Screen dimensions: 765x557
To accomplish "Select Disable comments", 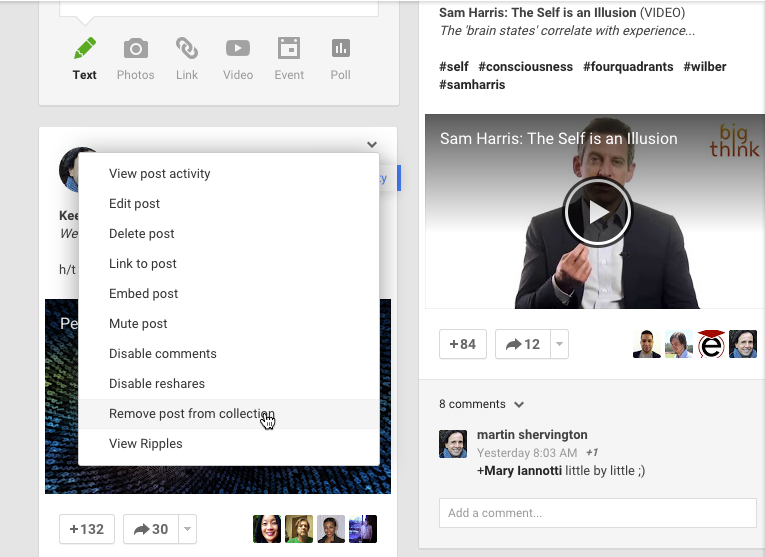I will tap(229, 354).
